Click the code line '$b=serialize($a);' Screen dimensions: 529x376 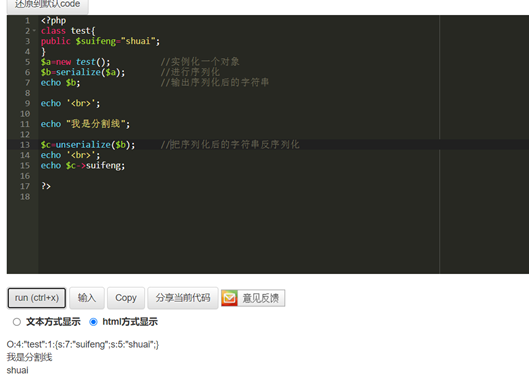(83, 72)
